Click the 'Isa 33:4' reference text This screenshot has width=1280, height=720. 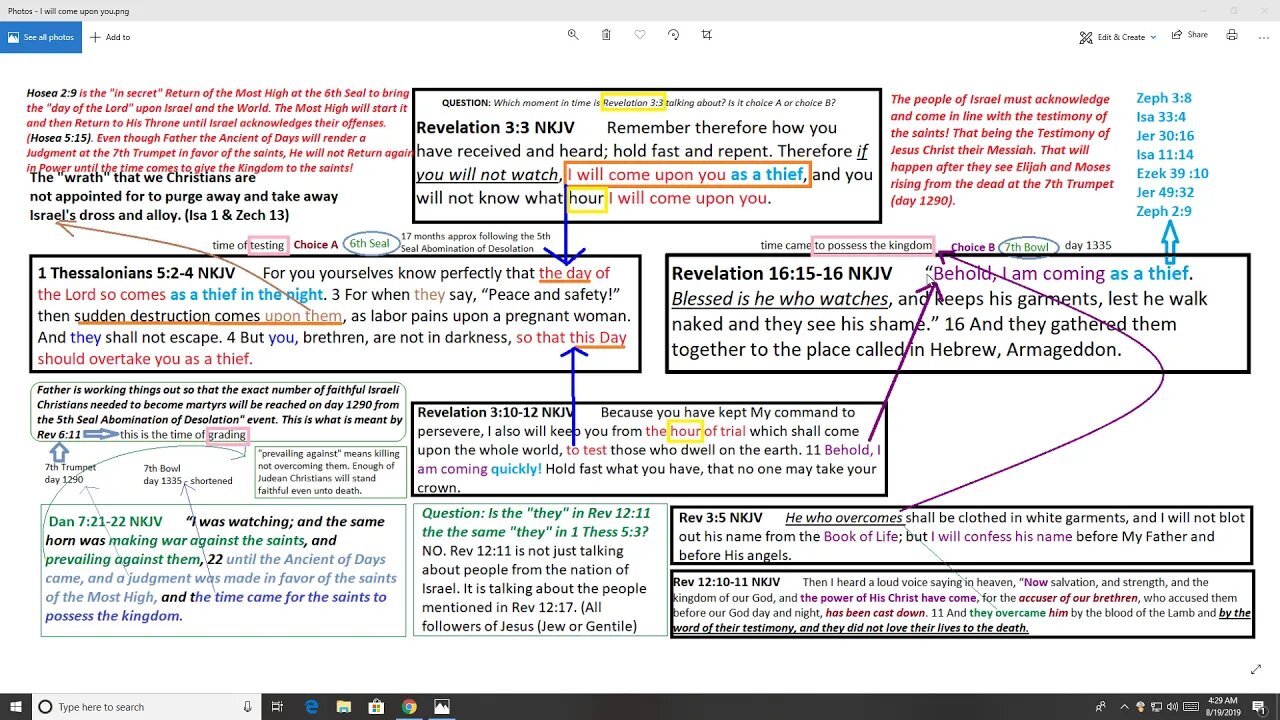[1161, 116]
